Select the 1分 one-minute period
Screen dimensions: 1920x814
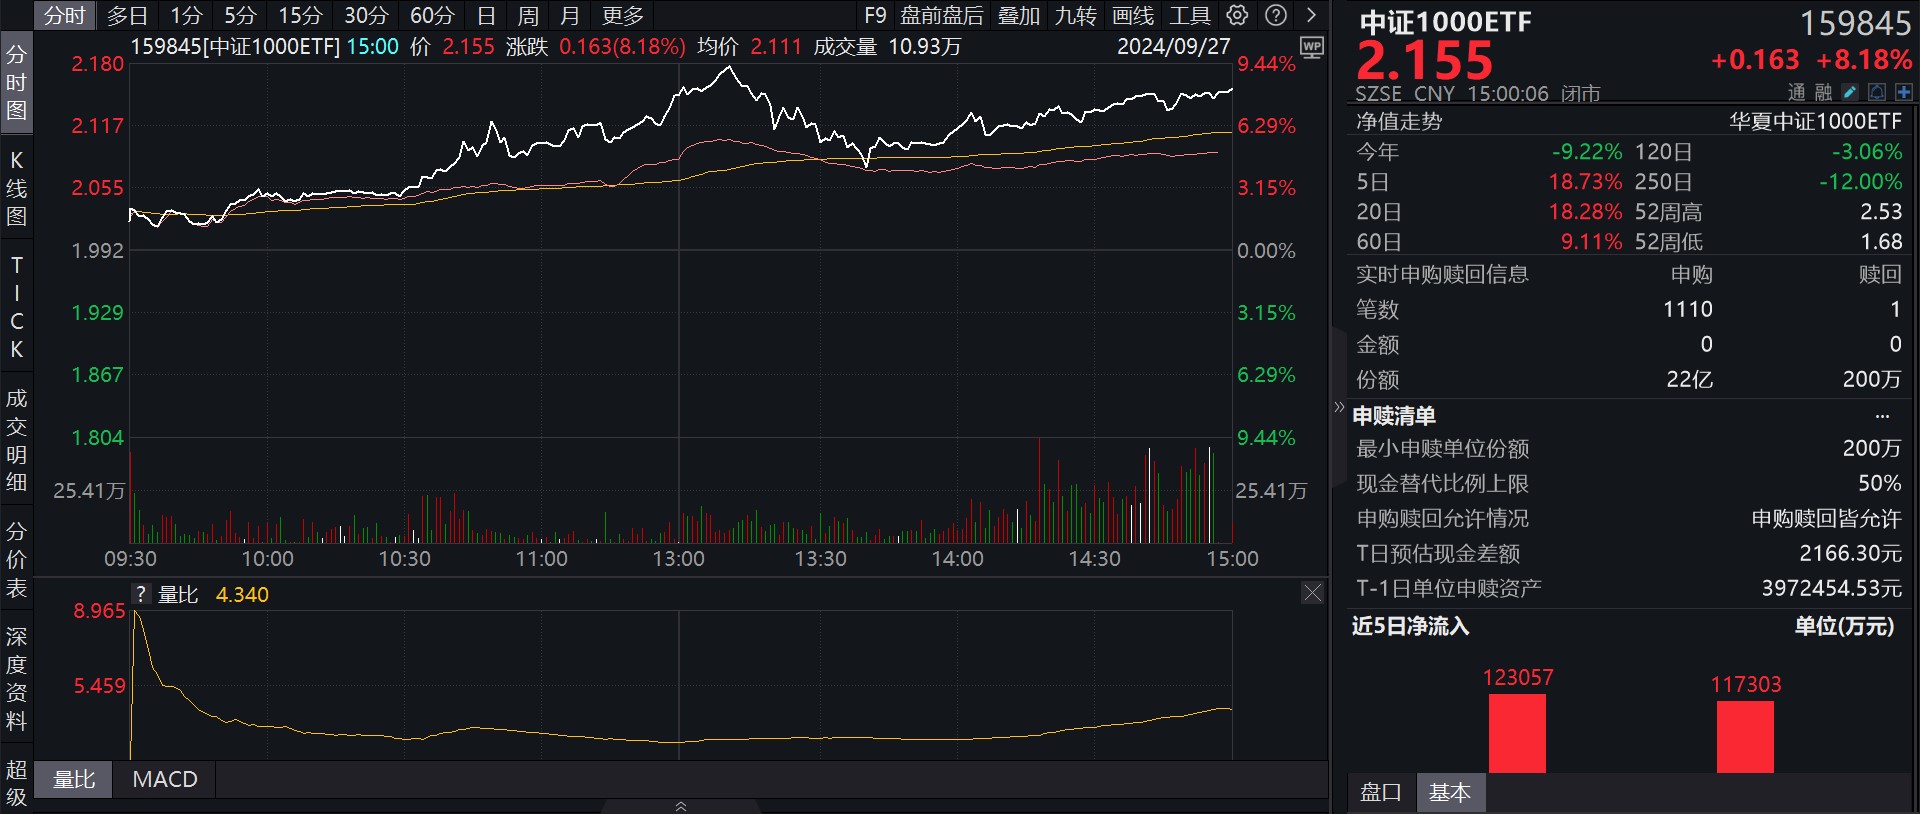coord(186,16)
